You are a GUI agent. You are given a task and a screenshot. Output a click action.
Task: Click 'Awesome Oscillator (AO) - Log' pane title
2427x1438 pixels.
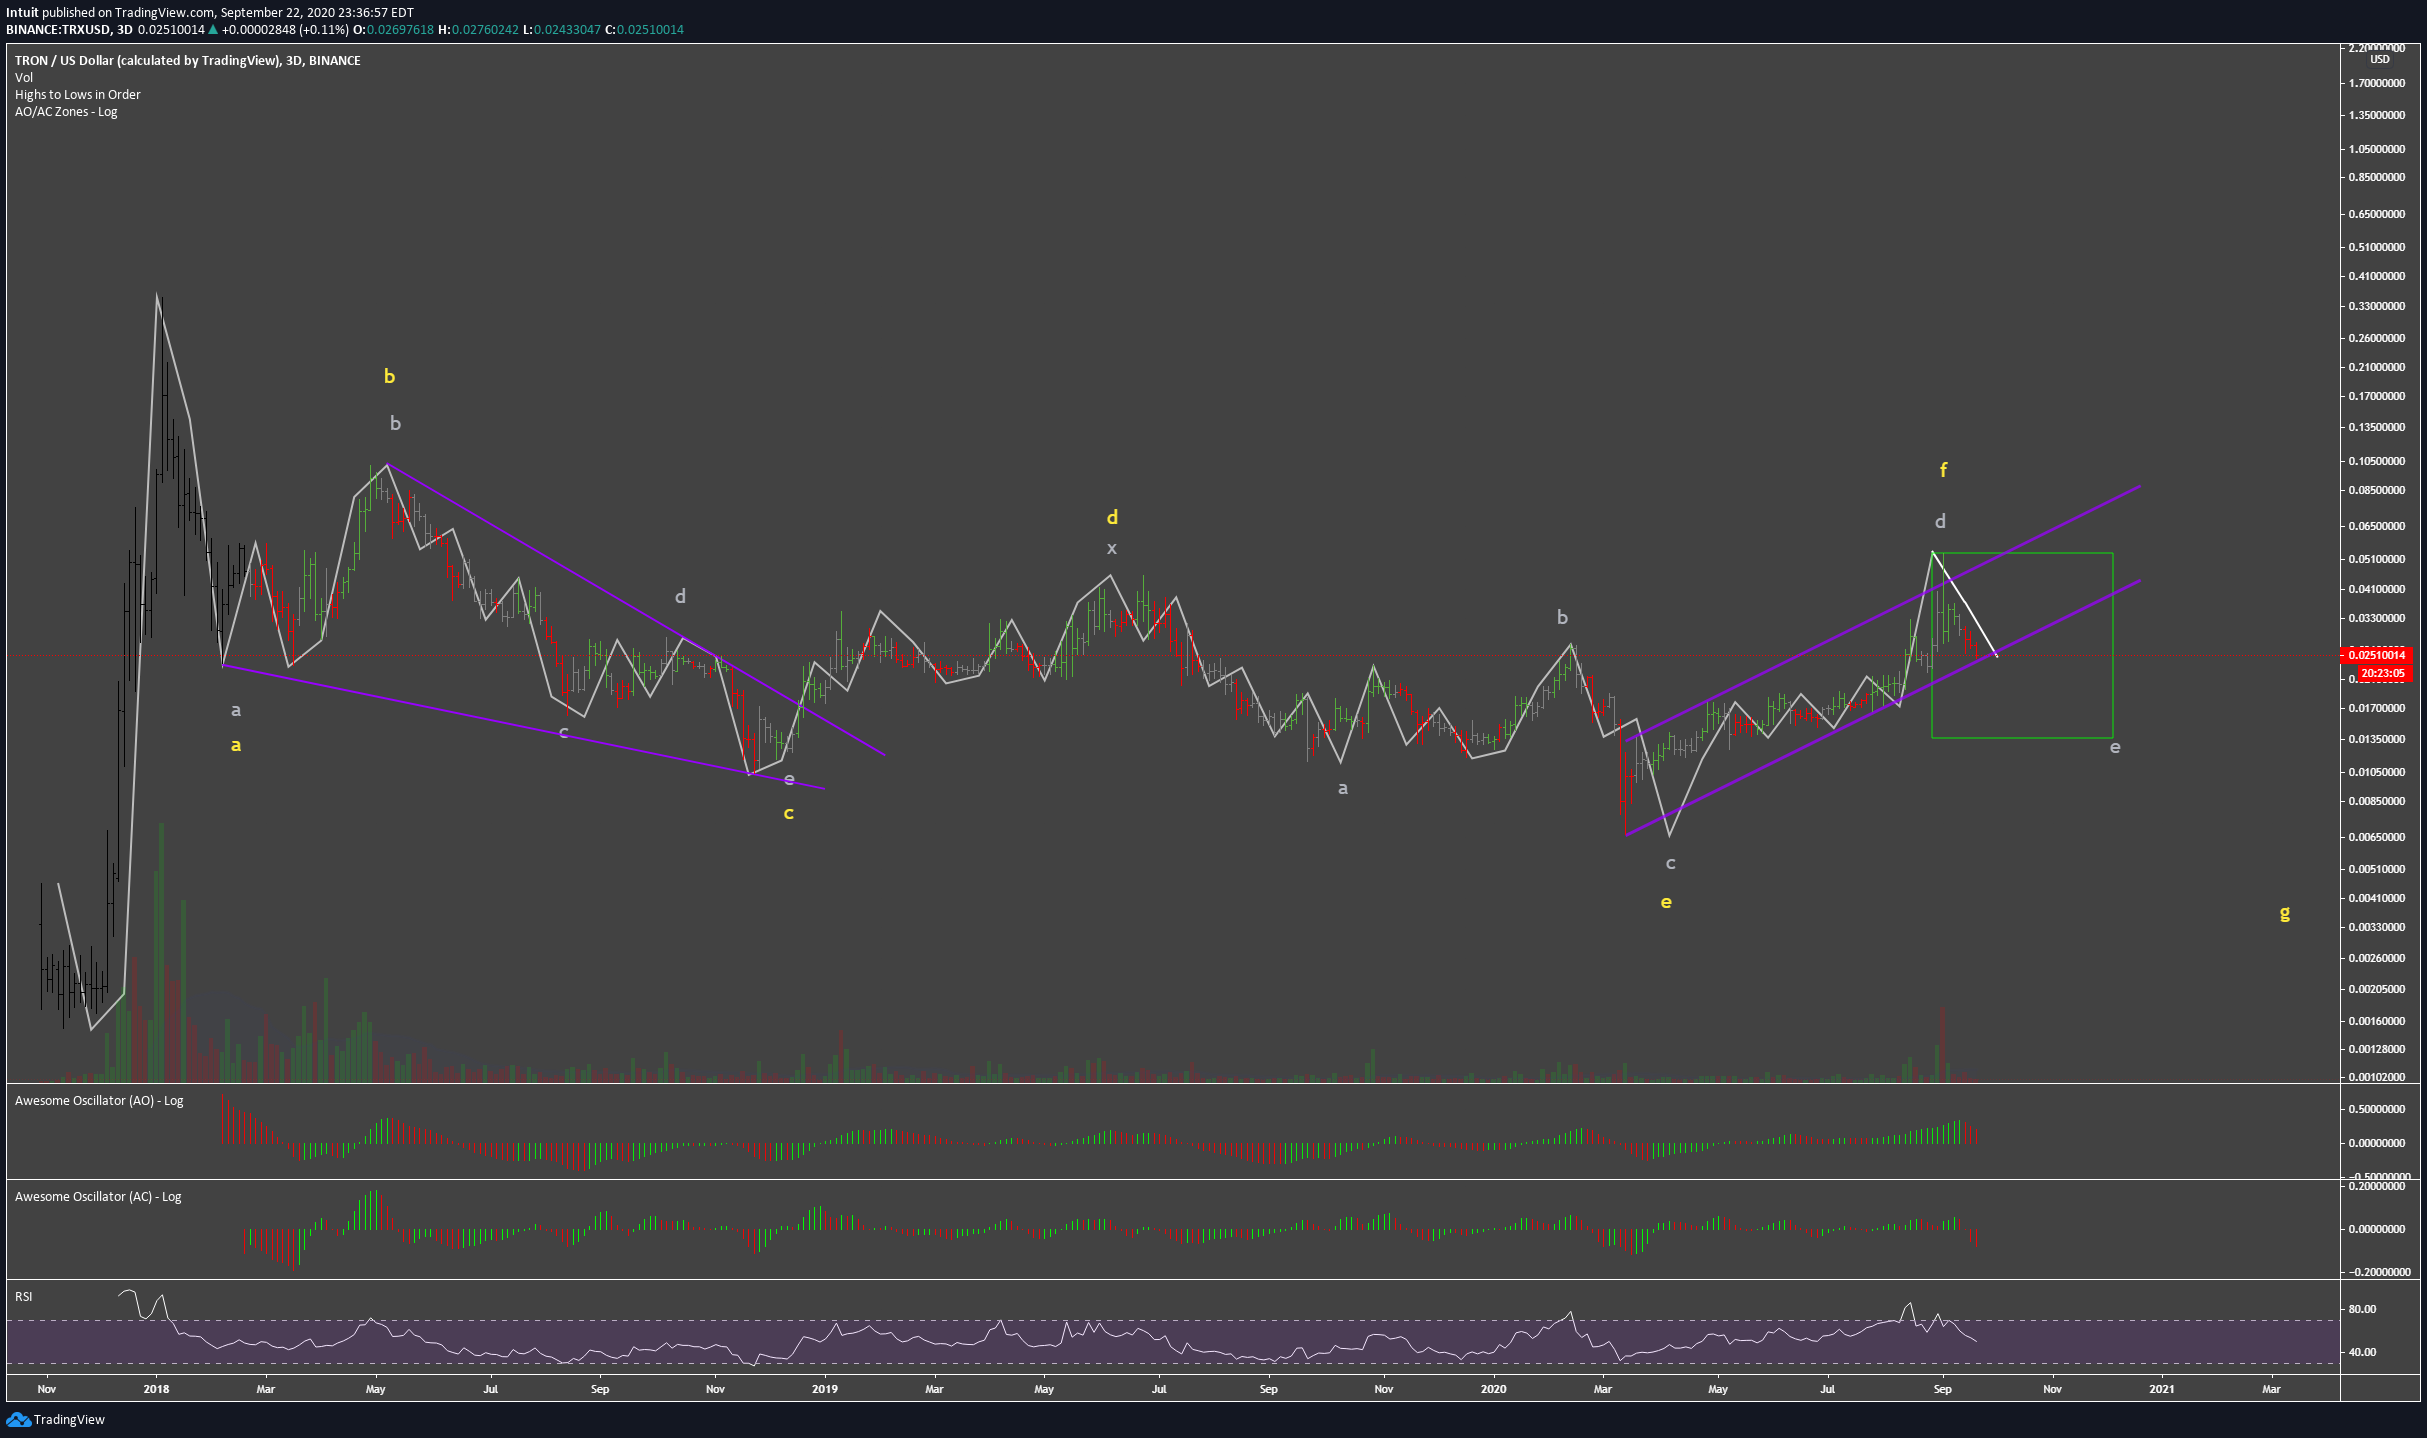coord(99,1100)
